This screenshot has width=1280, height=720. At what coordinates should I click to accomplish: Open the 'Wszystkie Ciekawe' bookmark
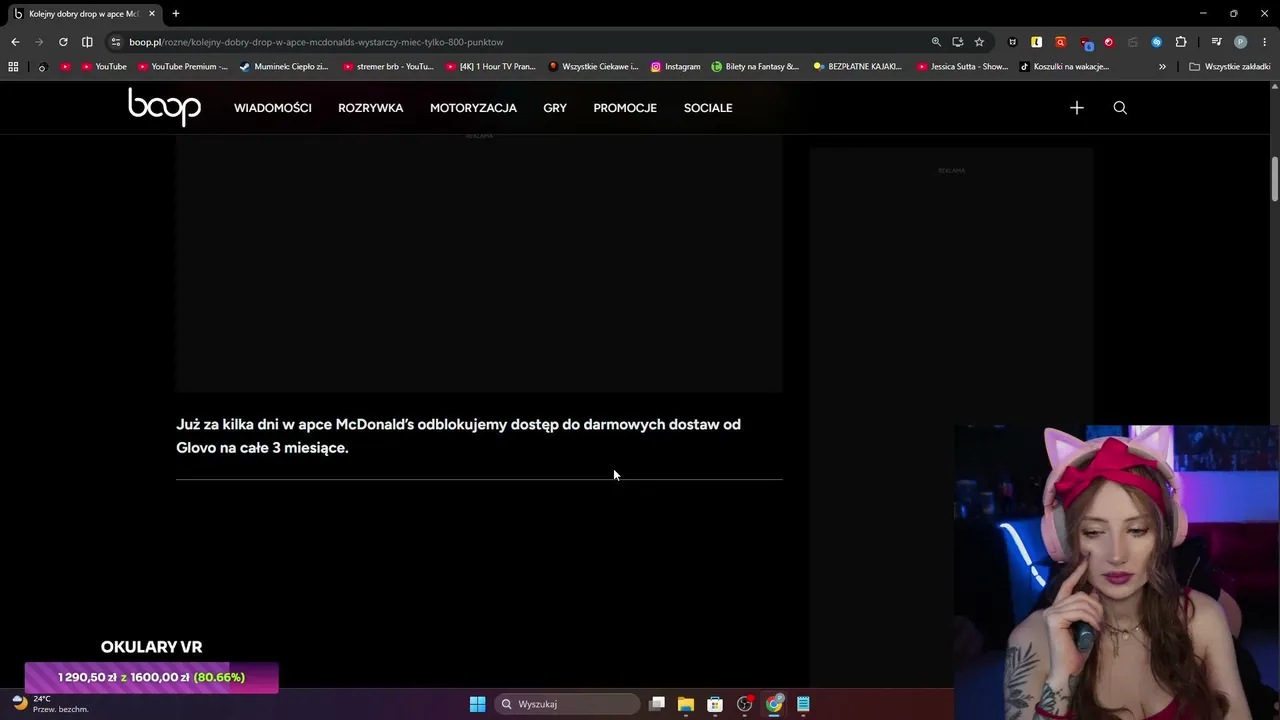pos(594,67)
